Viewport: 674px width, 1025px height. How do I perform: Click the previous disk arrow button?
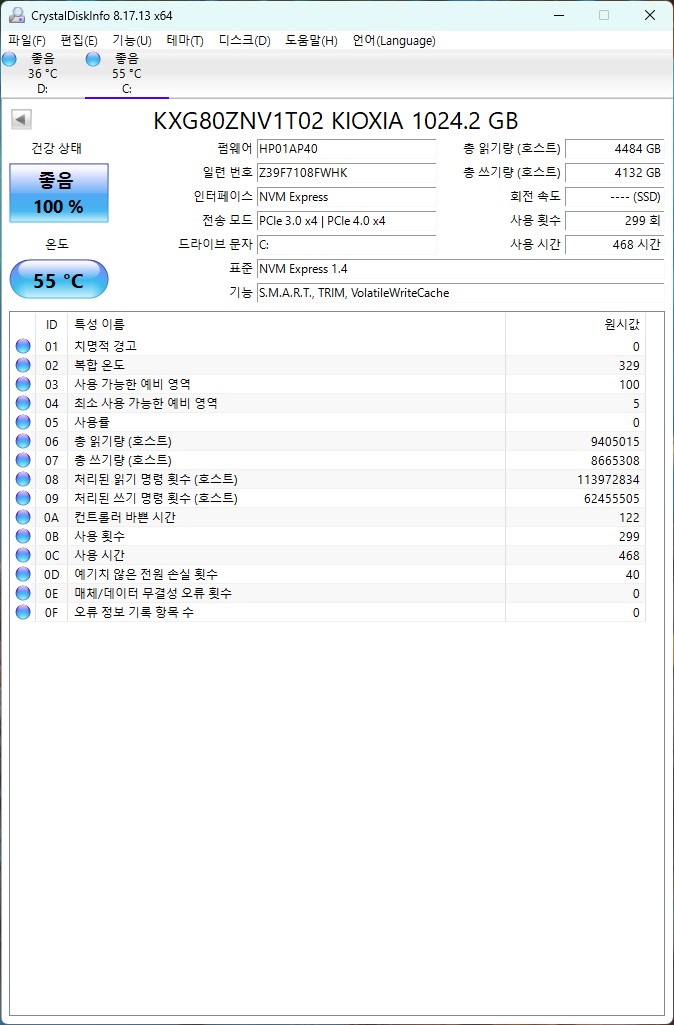pyautogui.click(x=22, y=120)
